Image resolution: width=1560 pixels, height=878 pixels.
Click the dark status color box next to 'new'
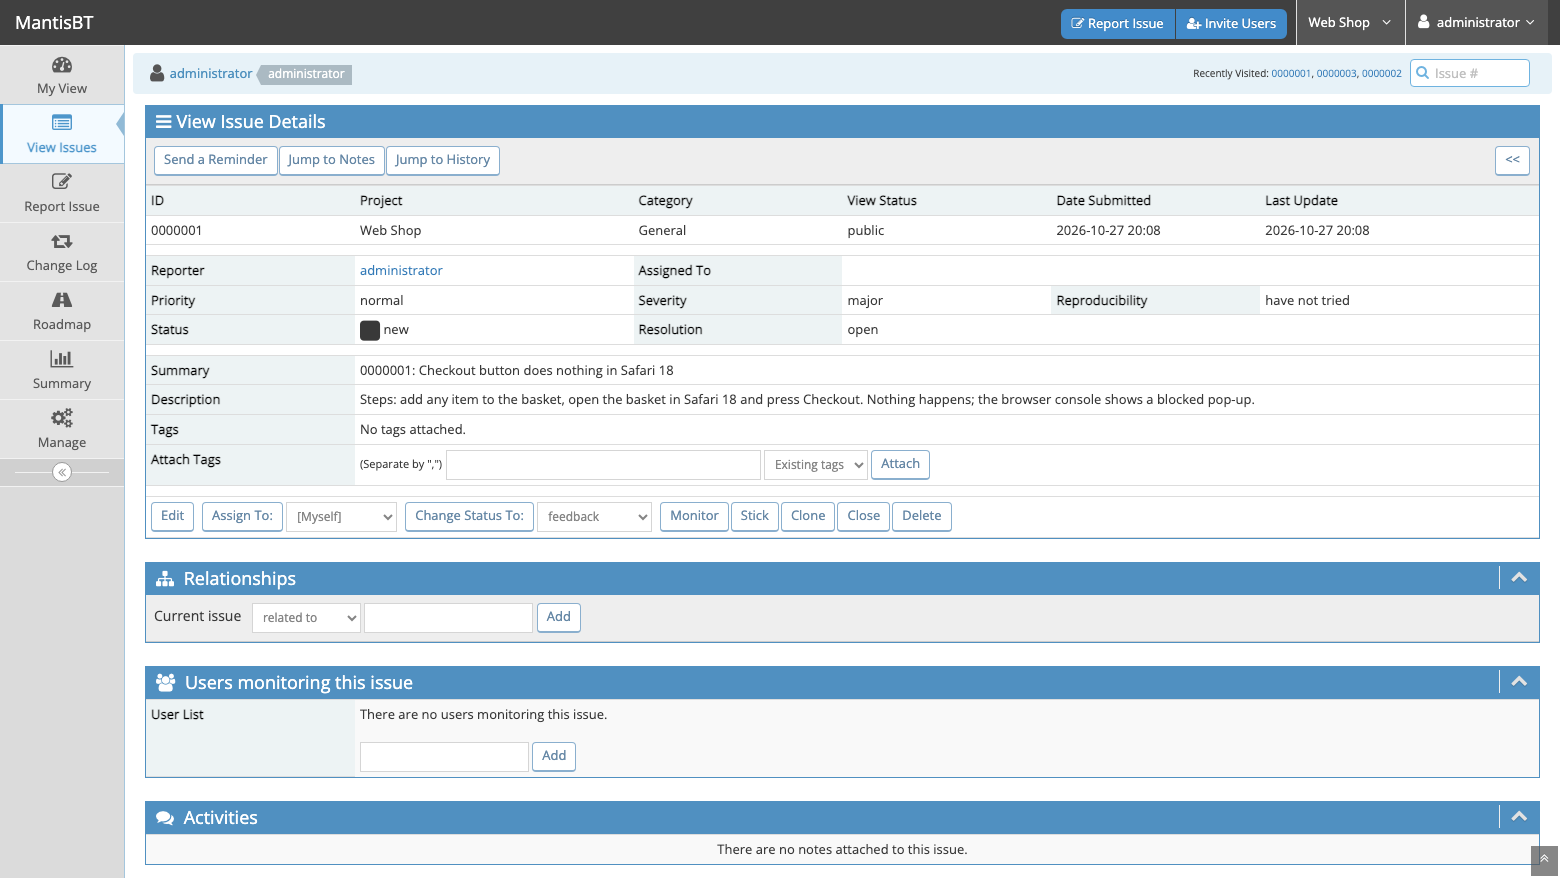click(370, 331)
